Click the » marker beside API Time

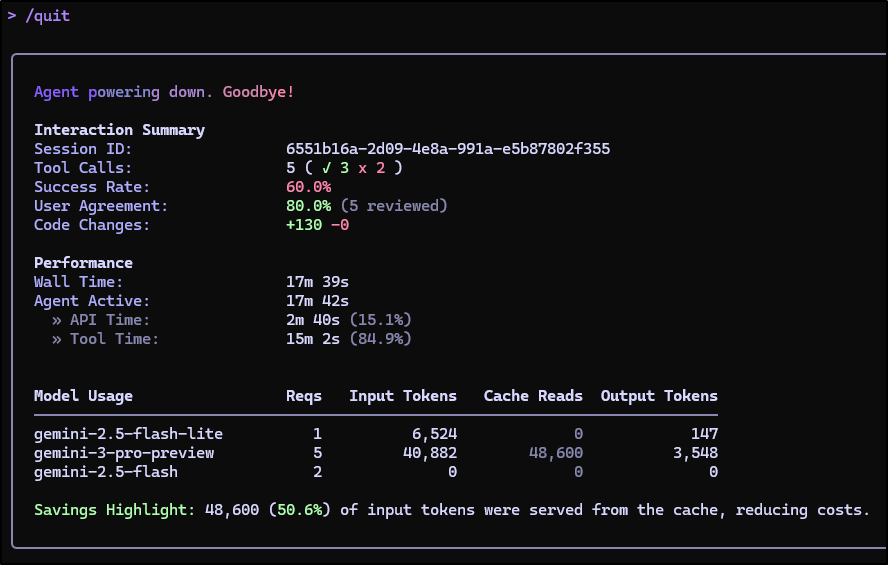[x=57, y=320]
